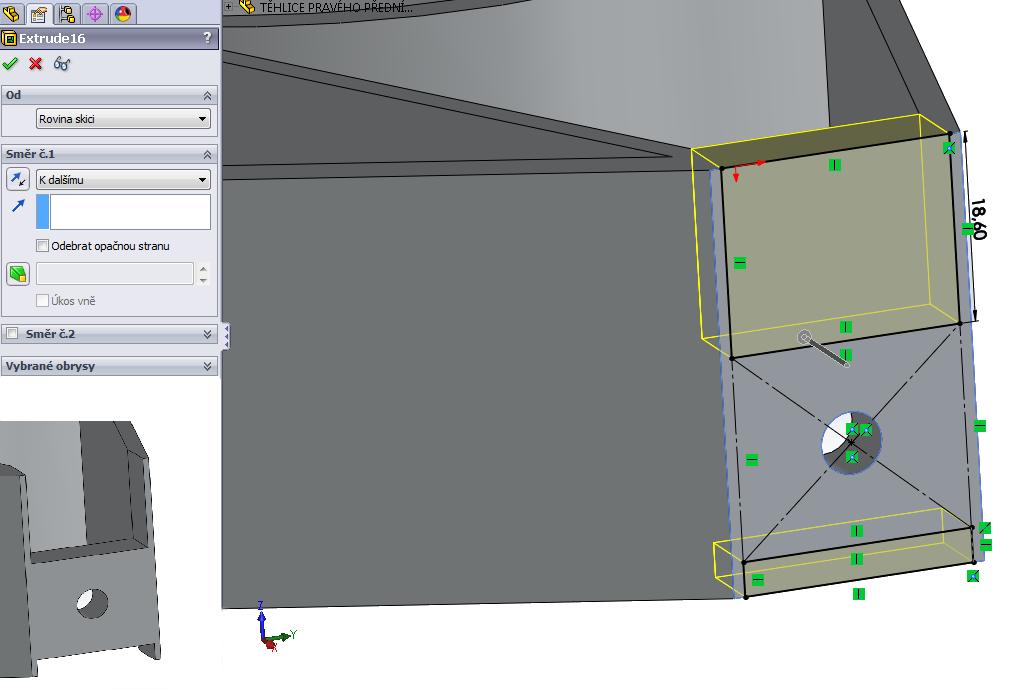Increase draft angle with up spinner

point(203,268)
